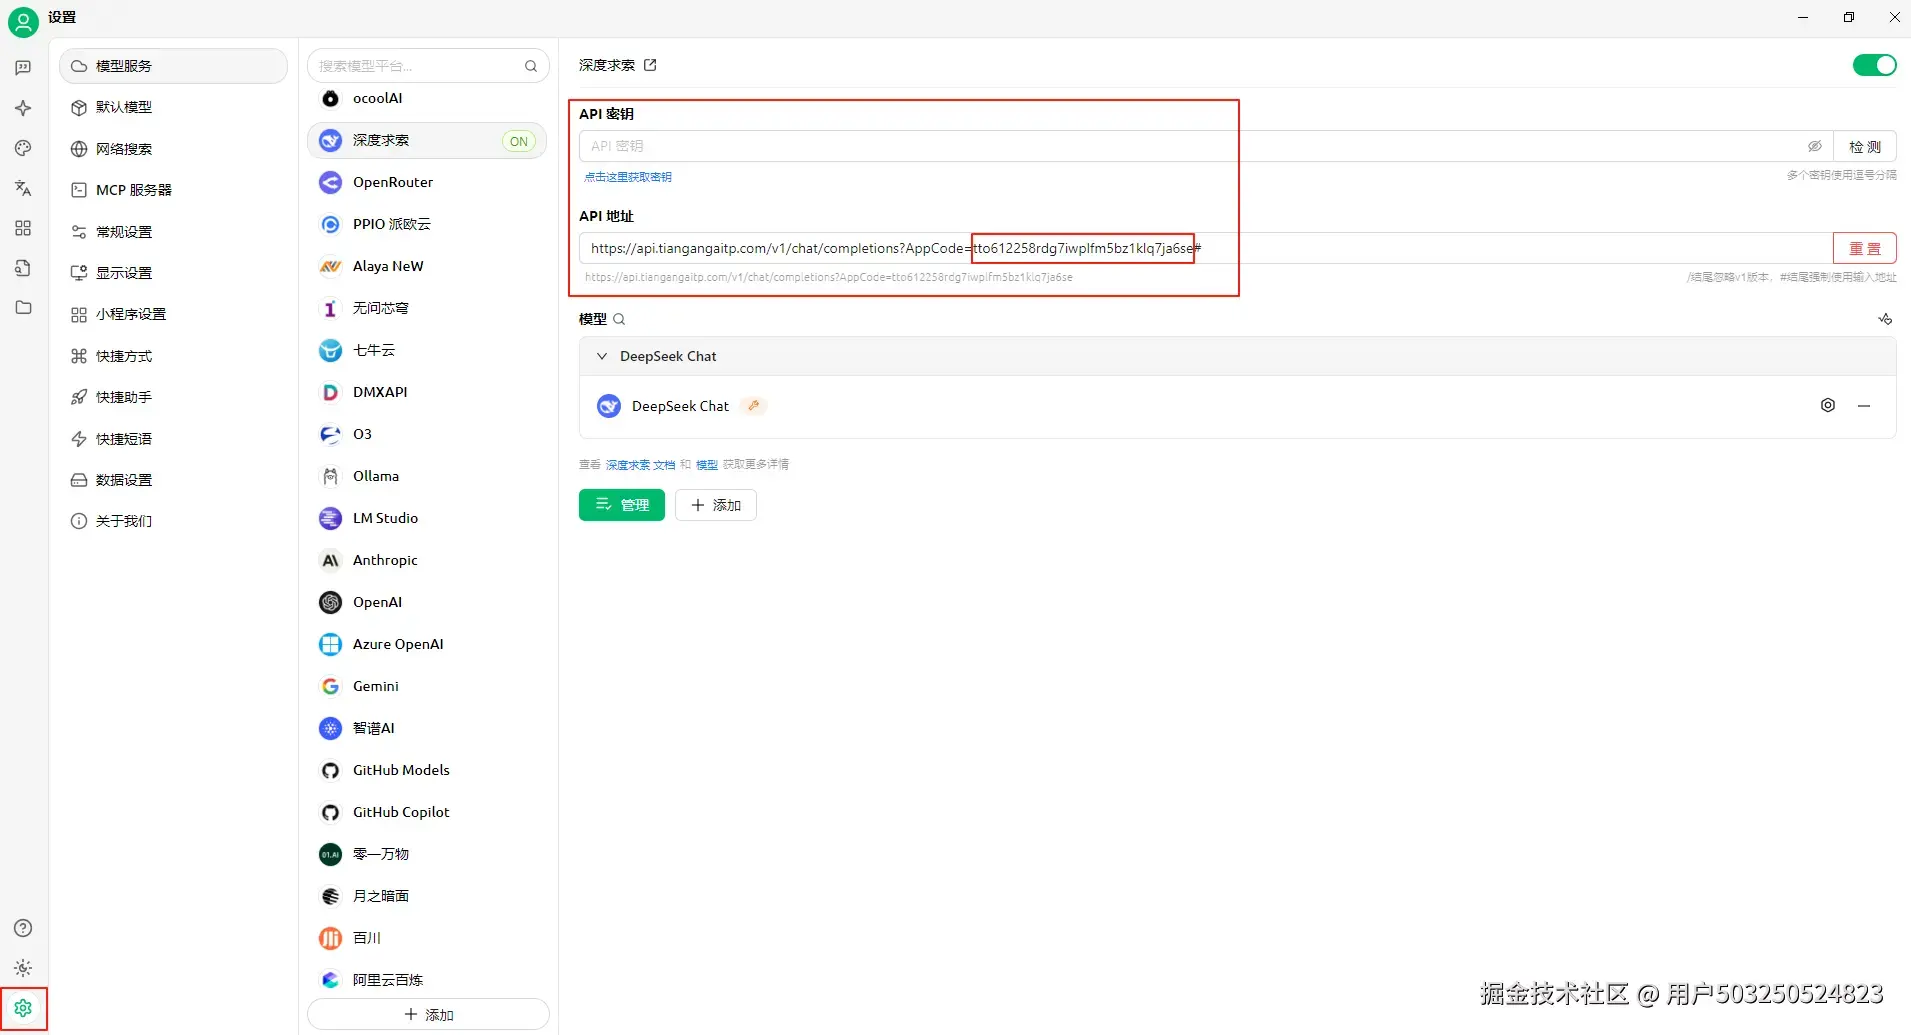The height and width of the screenshot is (1035, 1911).
Task: Select the Azure OpenAI provider
Action: coord(428,644)
